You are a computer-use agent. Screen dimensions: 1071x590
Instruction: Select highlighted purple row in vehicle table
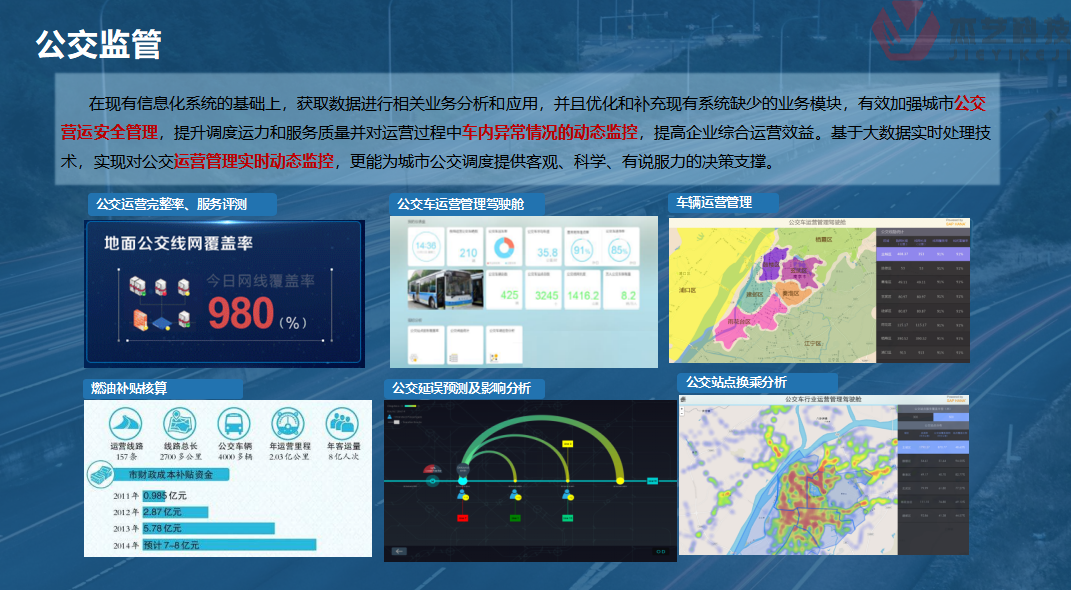tap(922, 255)
